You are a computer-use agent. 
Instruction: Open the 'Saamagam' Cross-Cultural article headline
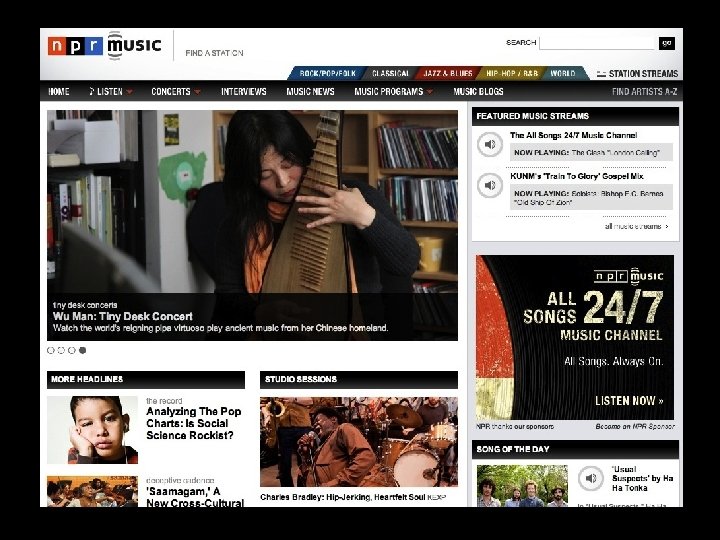pyautogui.click(x=195, y=497)
